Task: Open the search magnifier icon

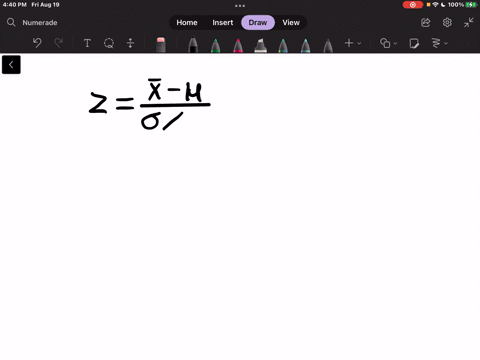Action: point(11,22)
